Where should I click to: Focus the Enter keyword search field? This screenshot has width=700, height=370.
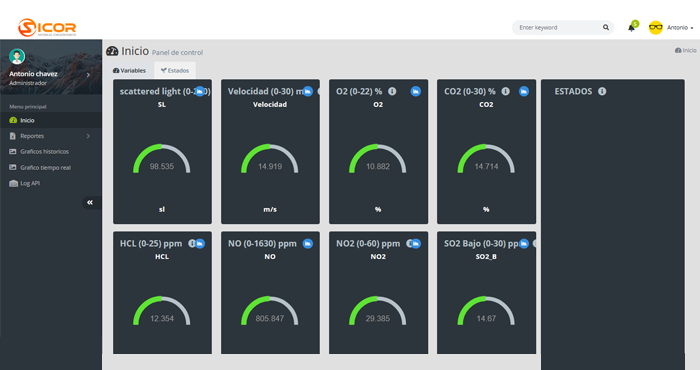(558, 28)
